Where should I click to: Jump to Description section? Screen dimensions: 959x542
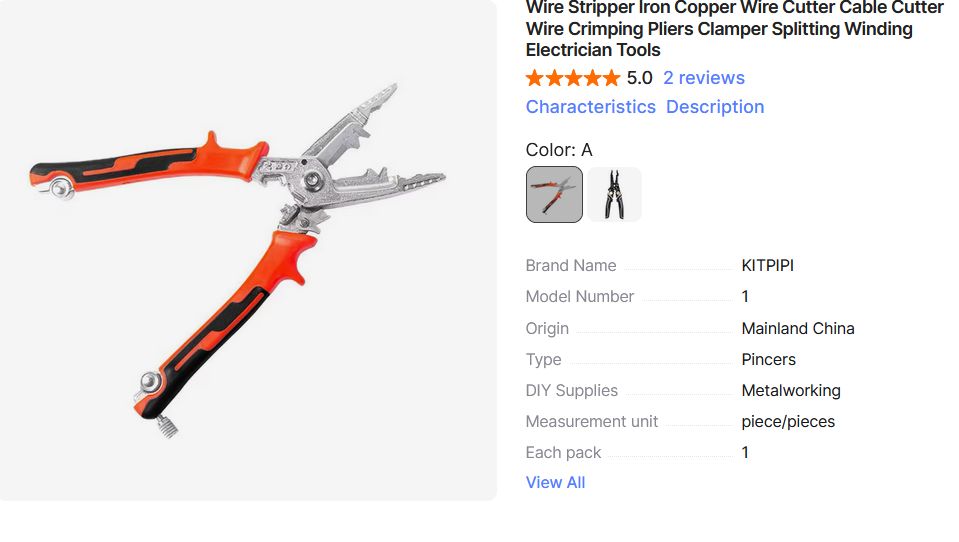[715, 106]
